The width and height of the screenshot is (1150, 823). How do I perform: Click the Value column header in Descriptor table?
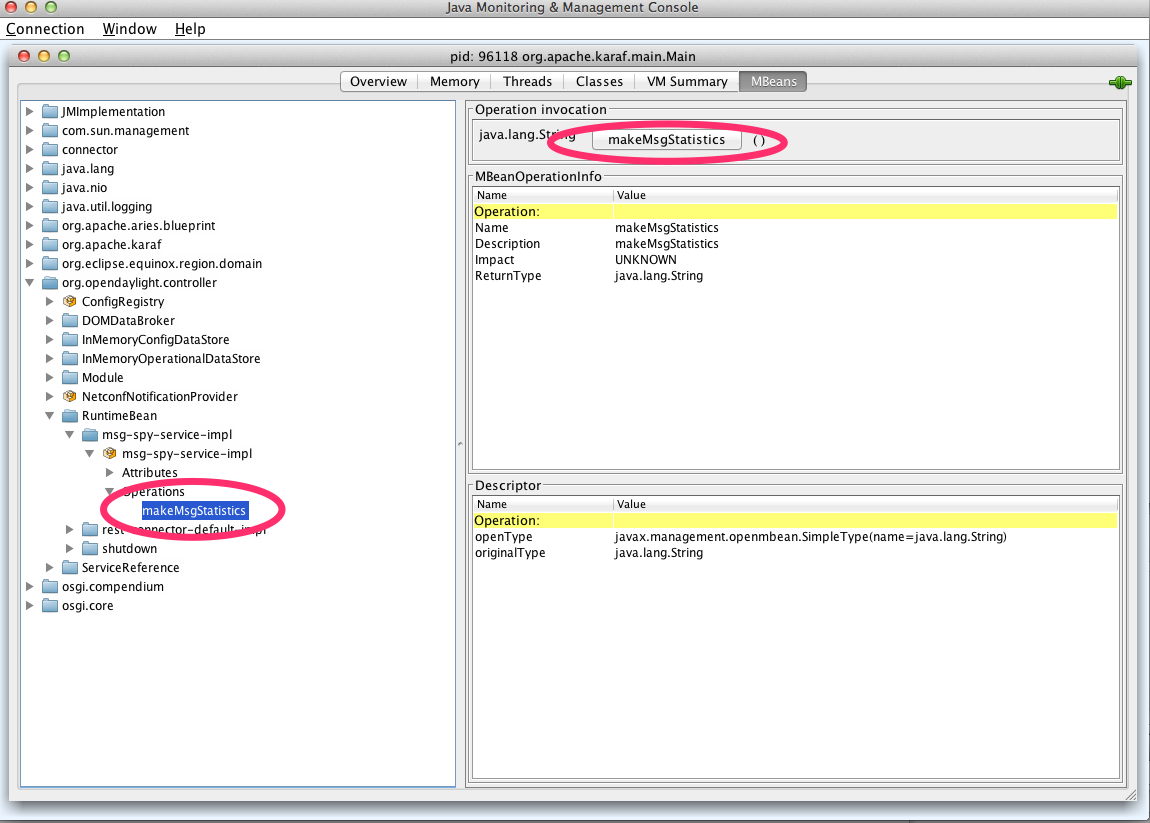click(x=865, y=504)
